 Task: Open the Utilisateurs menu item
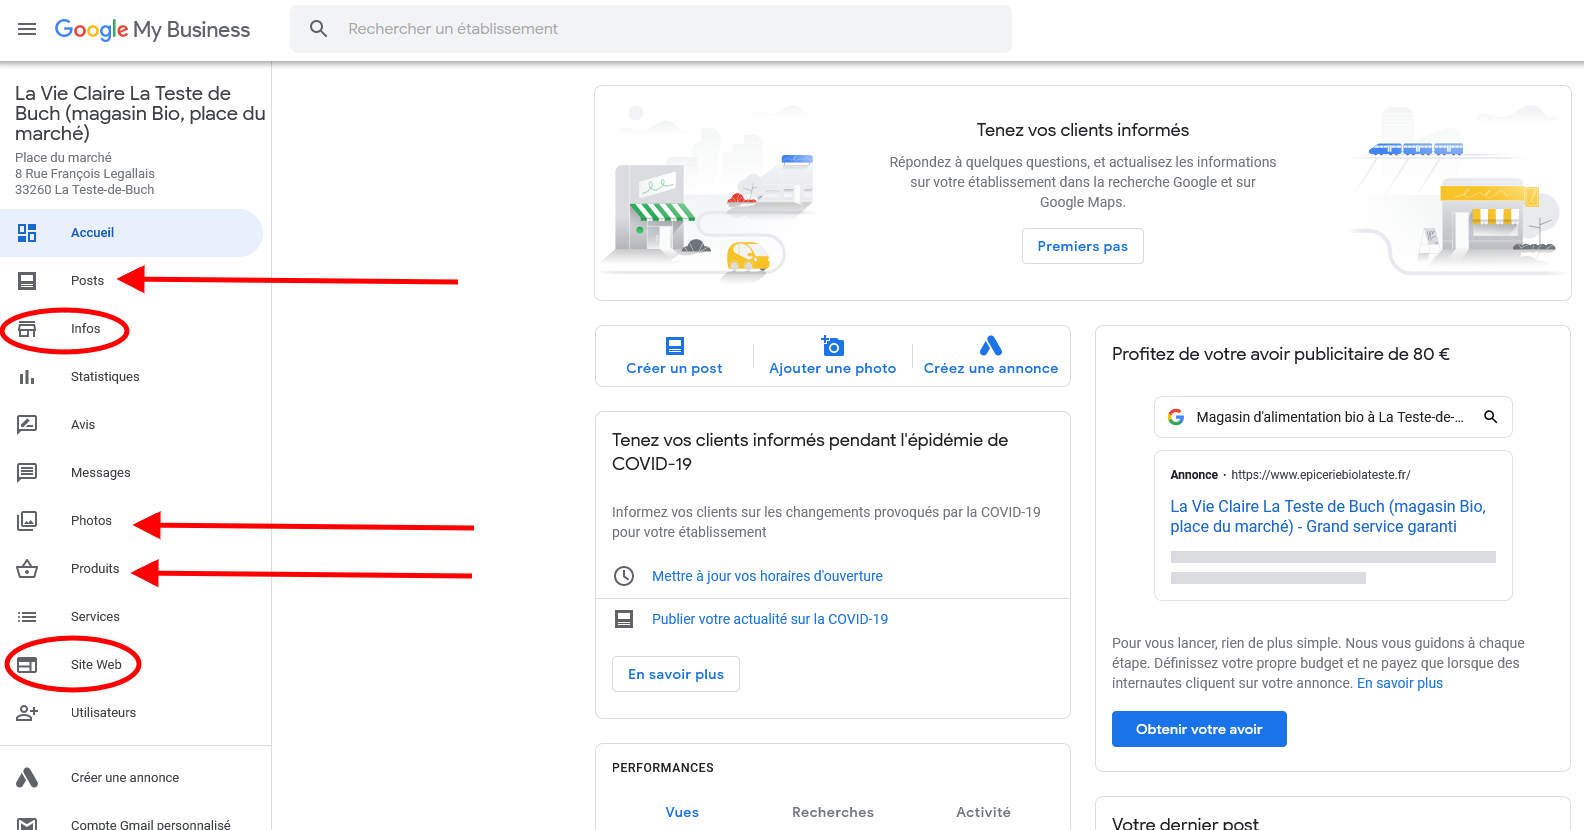click(131, 713)
